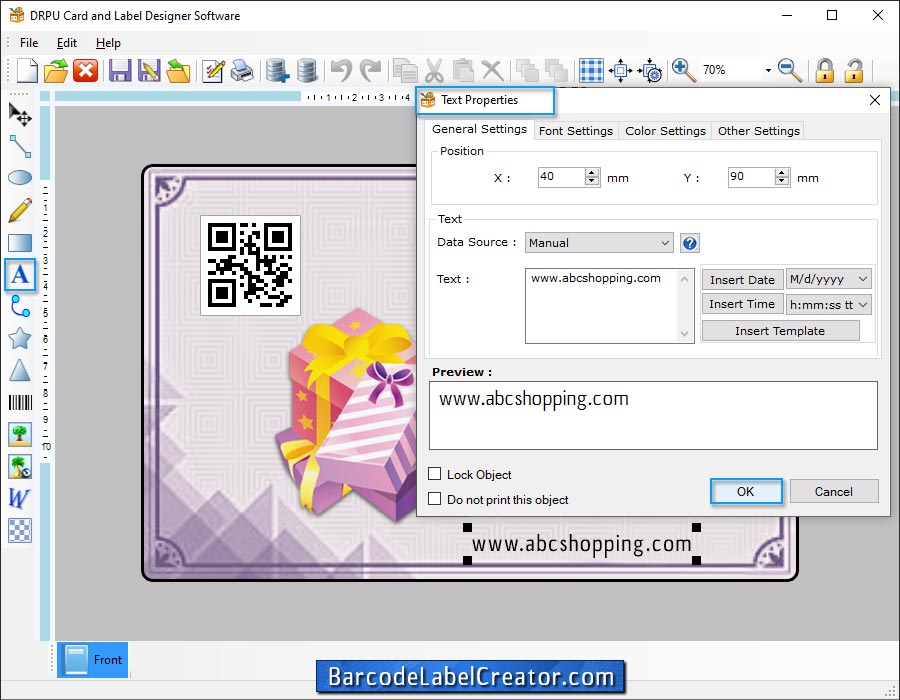Screen dimensions: 900x700
Task: Click the Redo arrow
Action: 370,71
